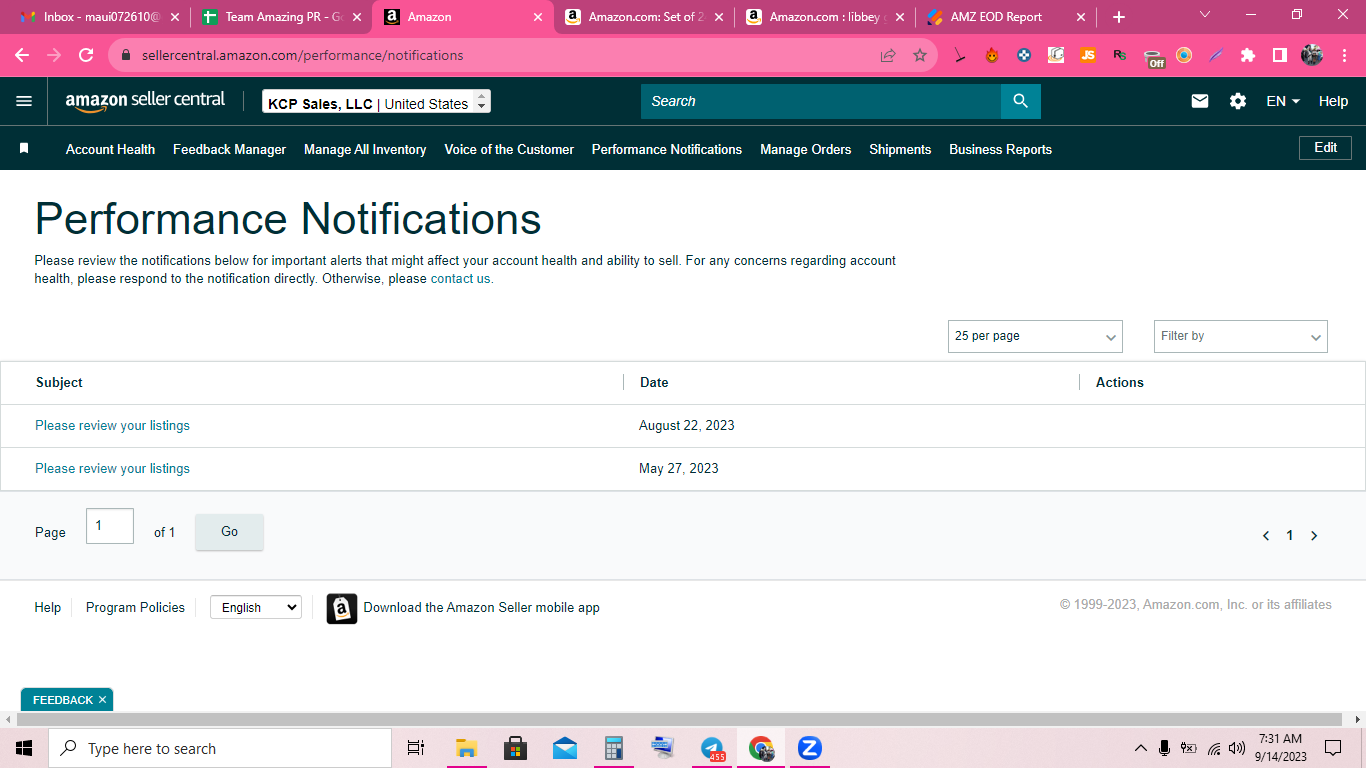Open Telegram from the taskbar
The height and width of the screenshot is (768, 1366).
tap(712, 748)
